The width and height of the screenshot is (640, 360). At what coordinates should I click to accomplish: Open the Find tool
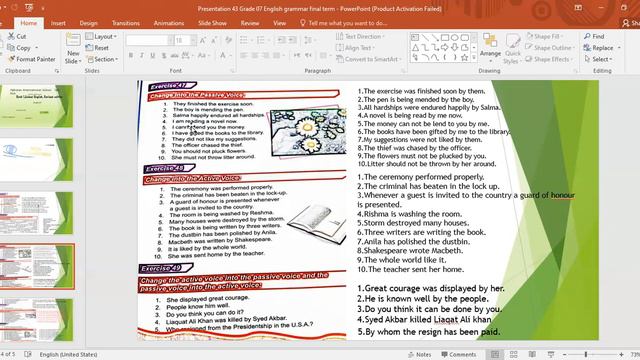click(594, 36)
